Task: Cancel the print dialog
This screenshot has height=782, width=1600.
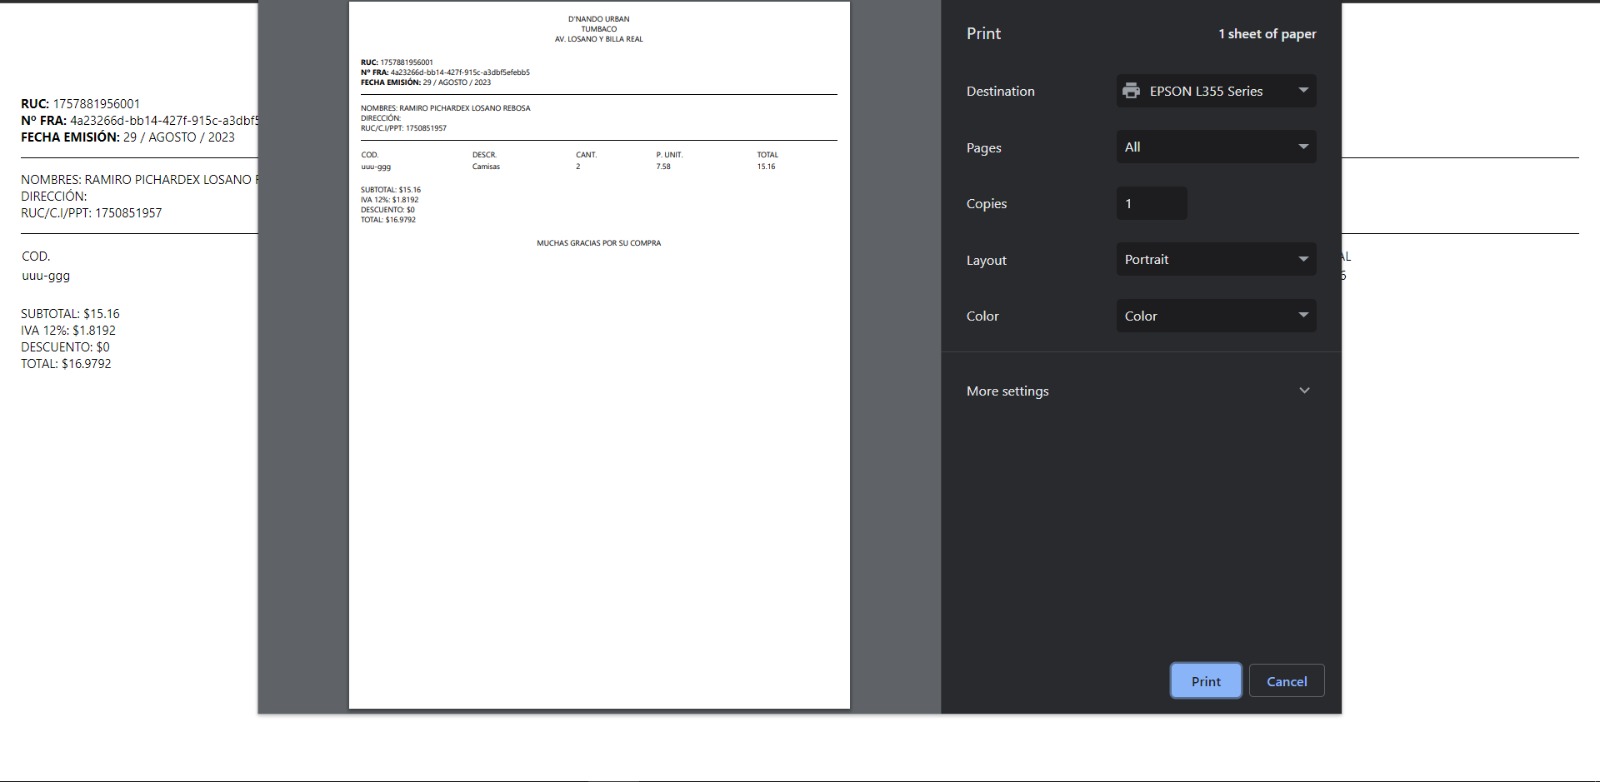Action: (x=1286, y=681)
